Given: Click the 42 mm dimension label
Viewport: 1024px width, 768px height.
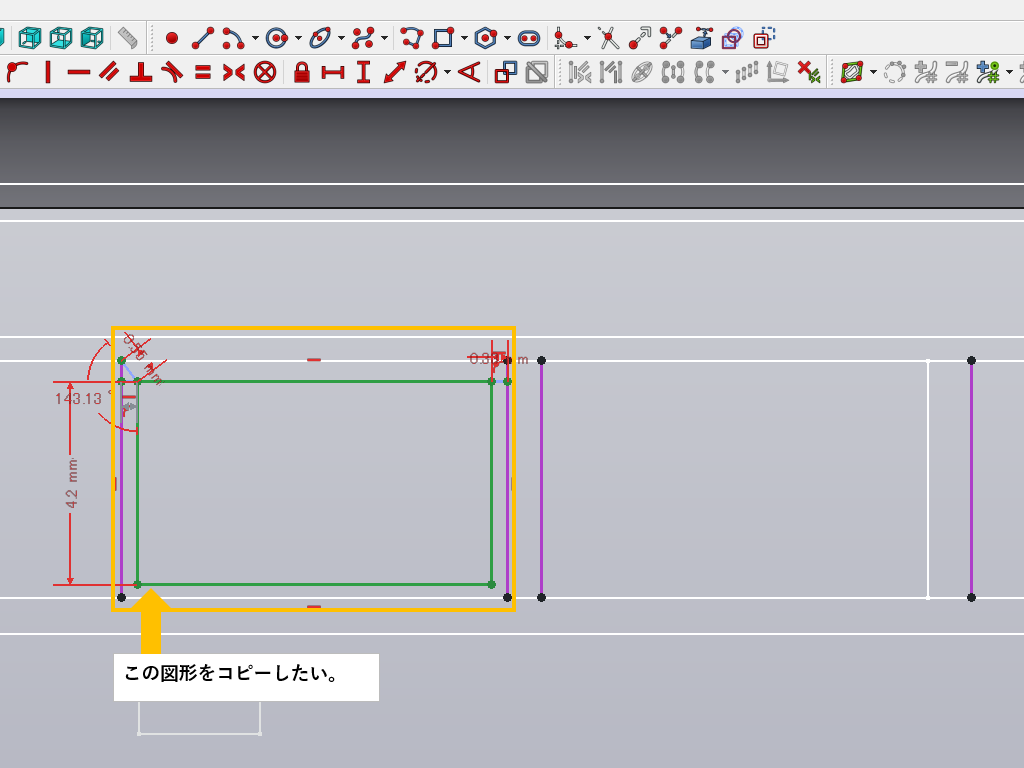Looking at the screenshot, I should click(x=73, y=484).
